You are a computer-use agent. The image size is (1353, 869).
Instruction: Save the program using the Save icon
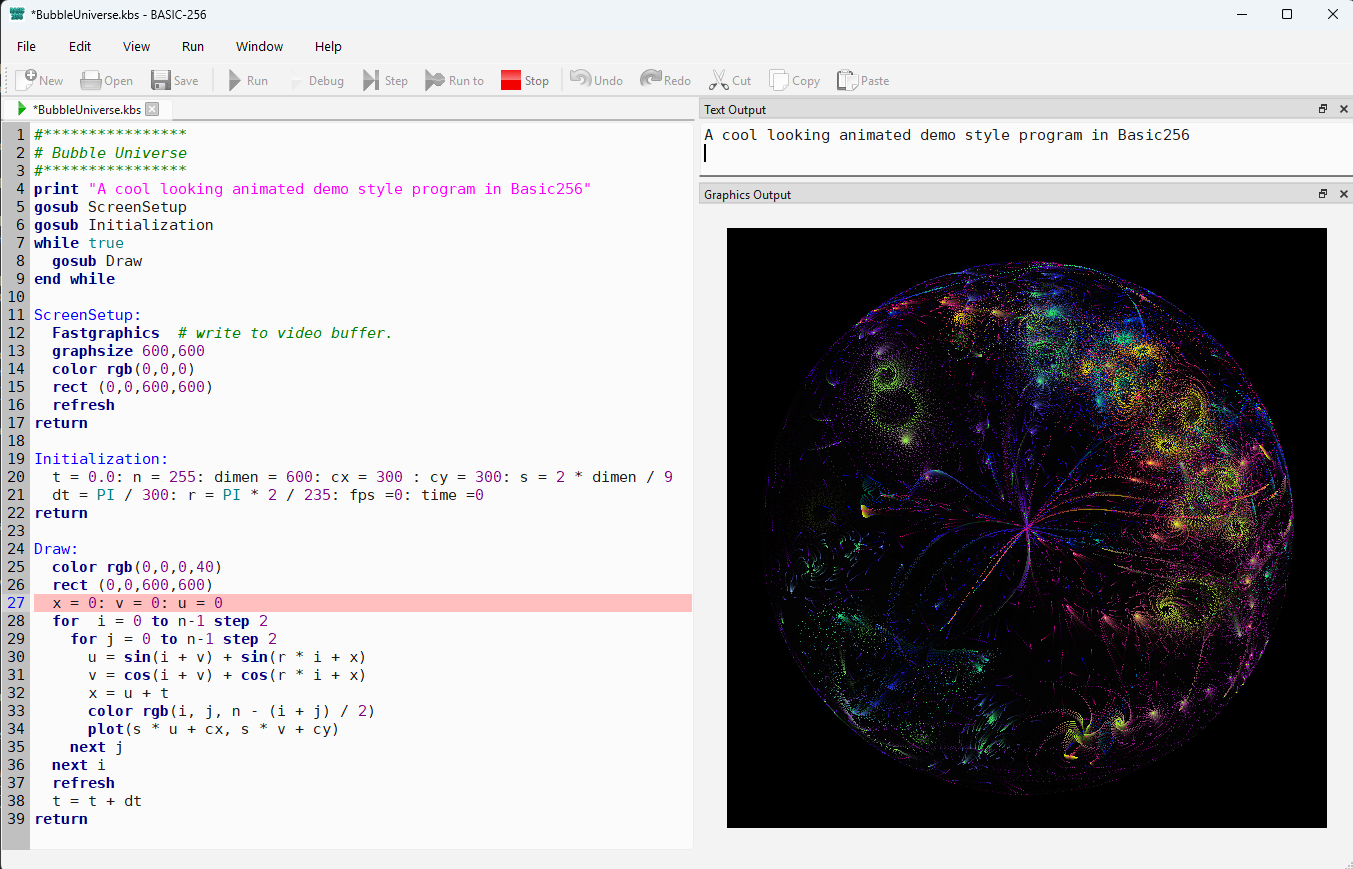174,80
